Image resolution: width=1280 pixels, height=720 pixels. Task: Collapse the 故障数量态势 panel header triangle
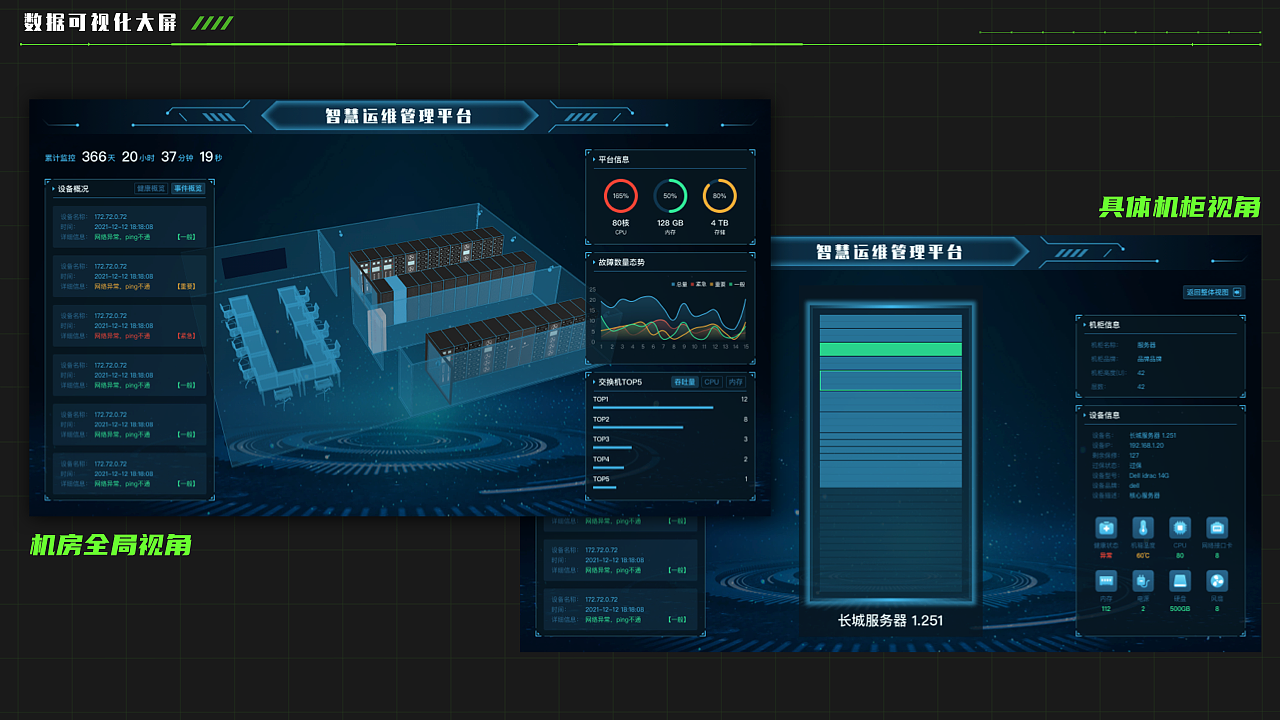coord(593,262)
